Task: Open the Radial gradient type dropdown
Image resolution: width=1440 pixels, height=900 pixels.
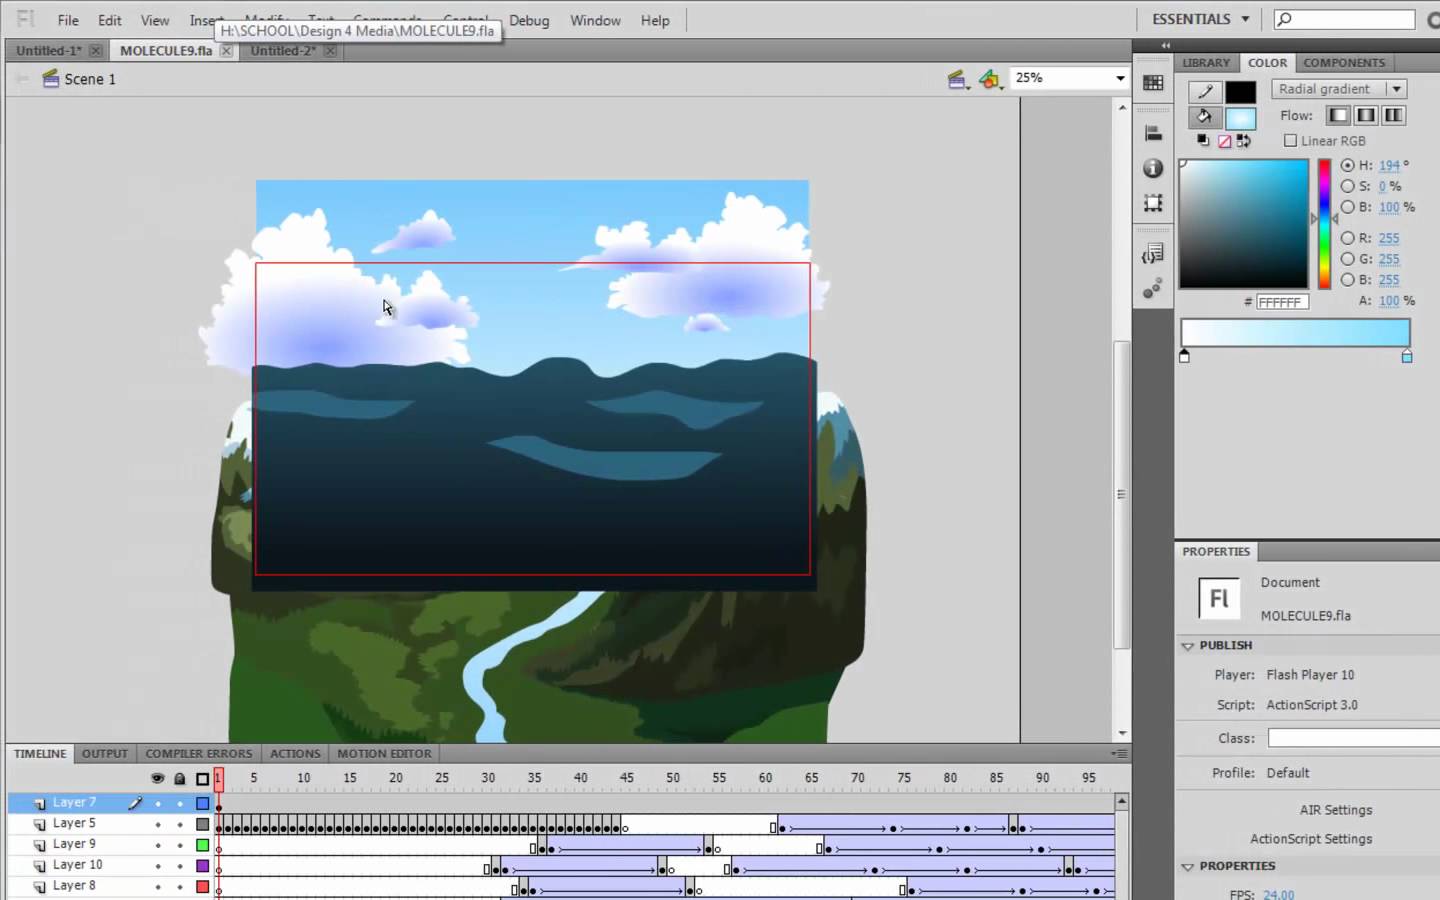Action: pyautogui.click(x=1338, y=89)
